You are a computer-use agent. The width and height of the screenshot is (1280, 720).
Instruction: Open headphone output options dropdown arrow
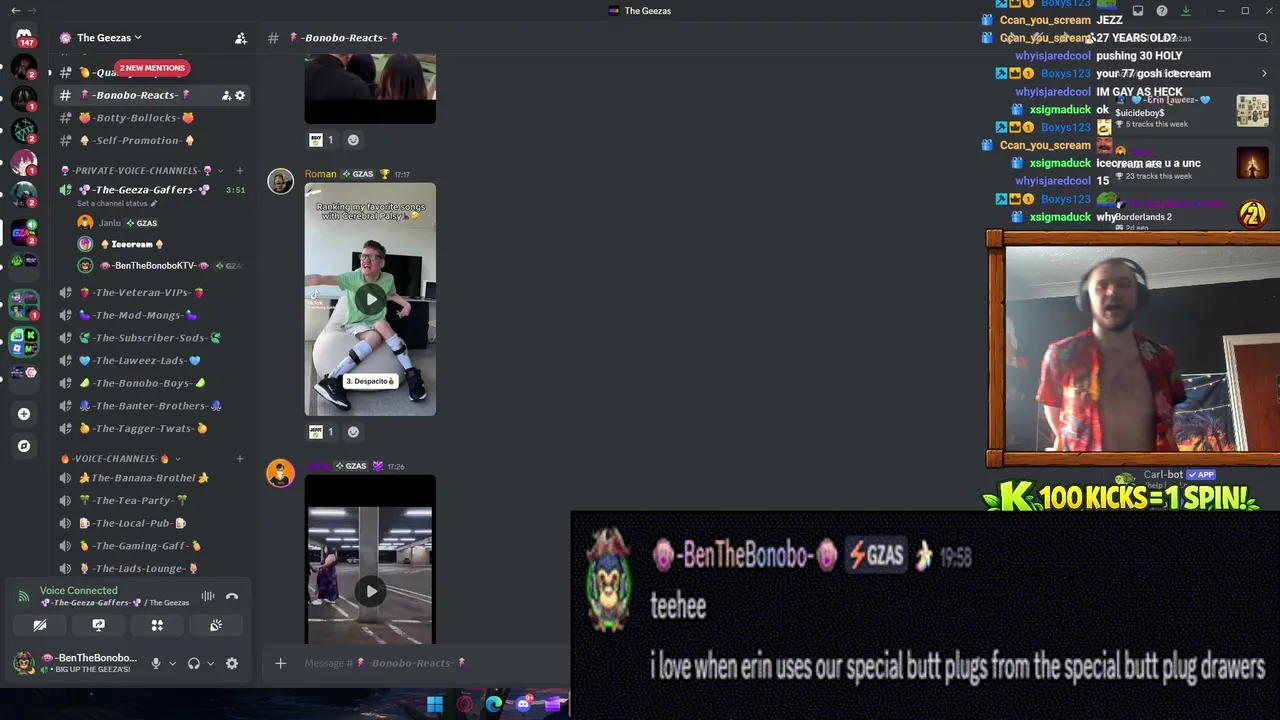[x=210, y=664]
